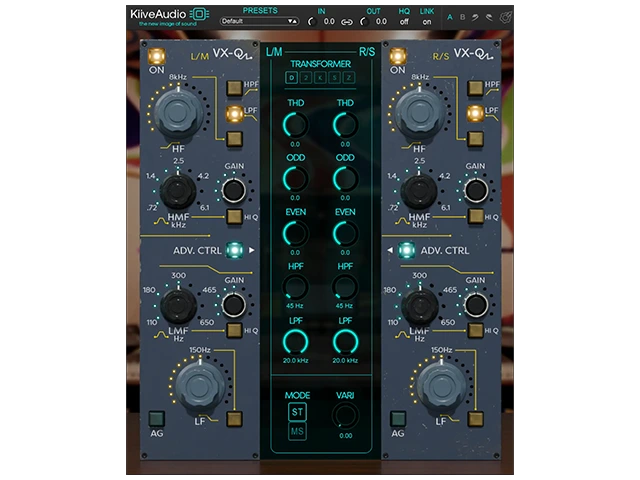640x480 pixels.
Task: Toggle the L/M channel ON lamp
Action: [157, 56]
